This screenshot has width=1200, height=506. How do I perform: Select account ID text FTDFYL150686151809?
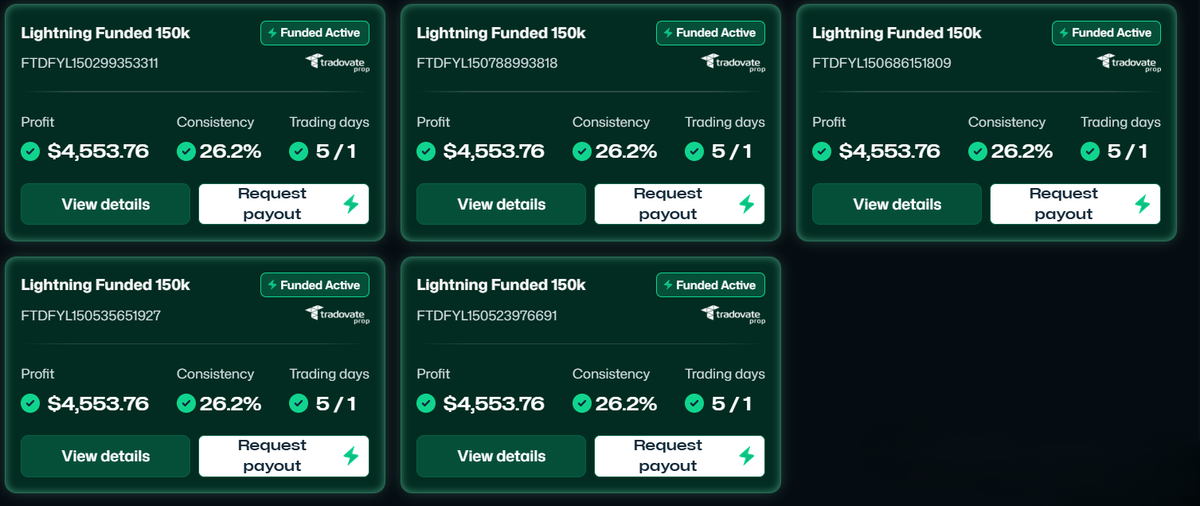point(882,63)
